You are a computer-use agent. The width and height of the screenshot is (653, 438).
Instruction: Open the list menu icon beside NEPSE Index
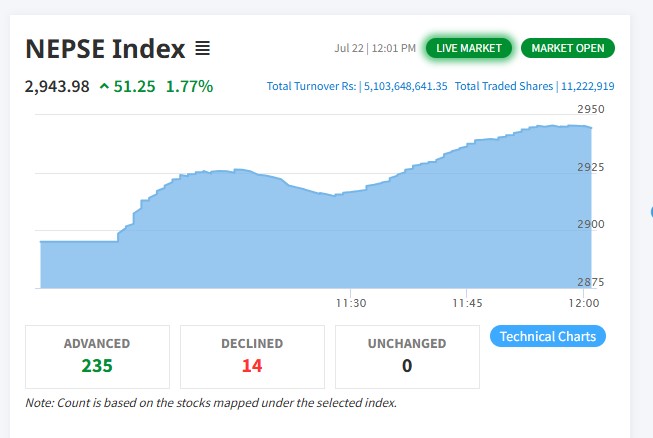click(202, 48)
